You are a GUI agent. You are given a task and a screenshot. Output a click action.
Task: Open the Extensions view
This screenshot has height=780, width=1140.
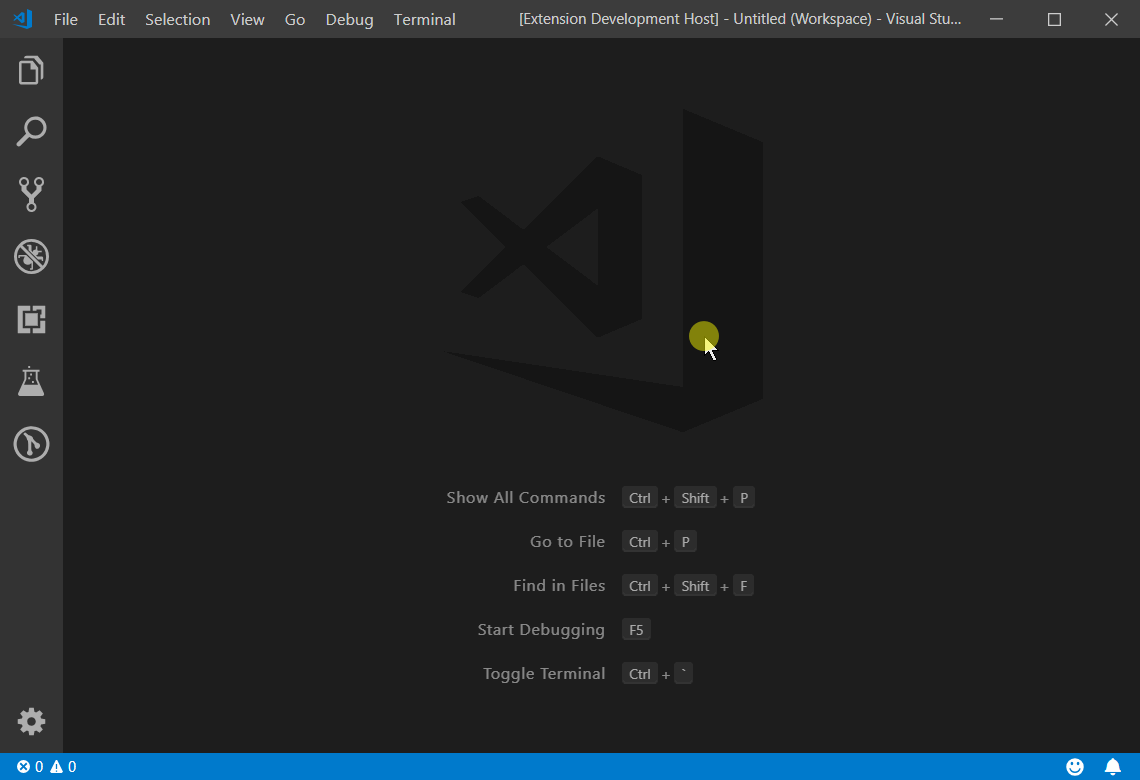click(31, 319)
